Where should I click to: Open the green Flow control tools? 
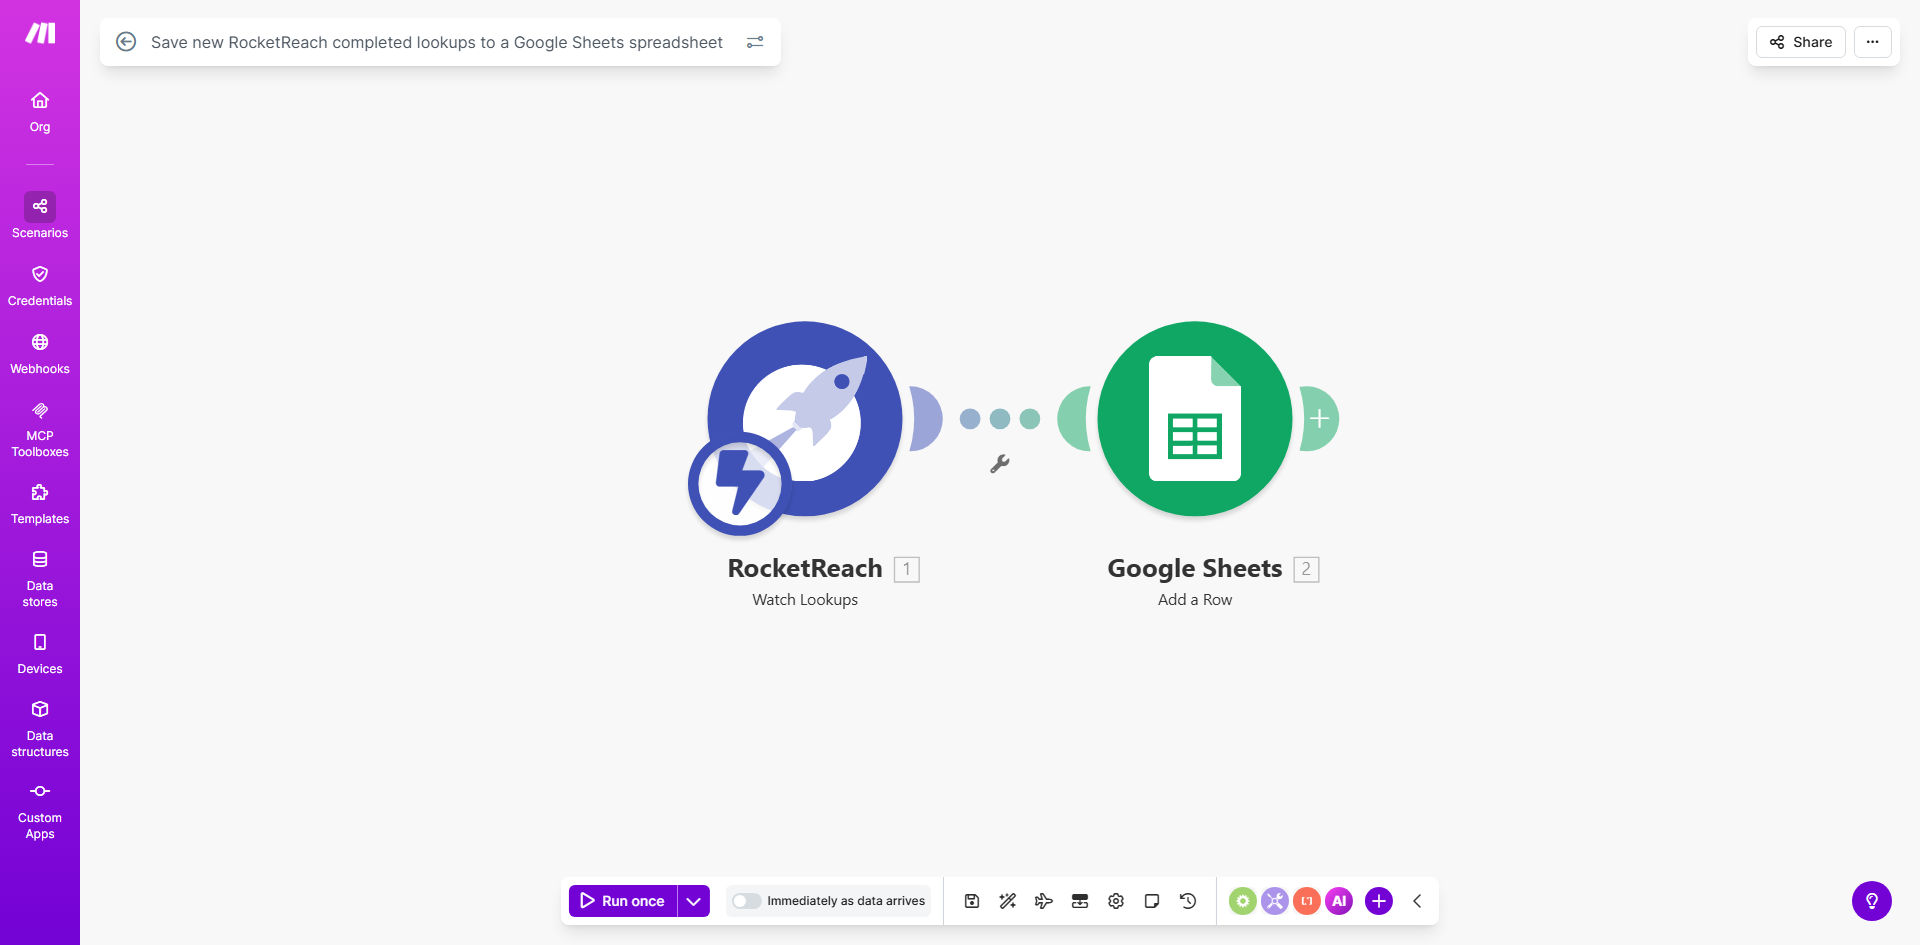coord(1242,901)
